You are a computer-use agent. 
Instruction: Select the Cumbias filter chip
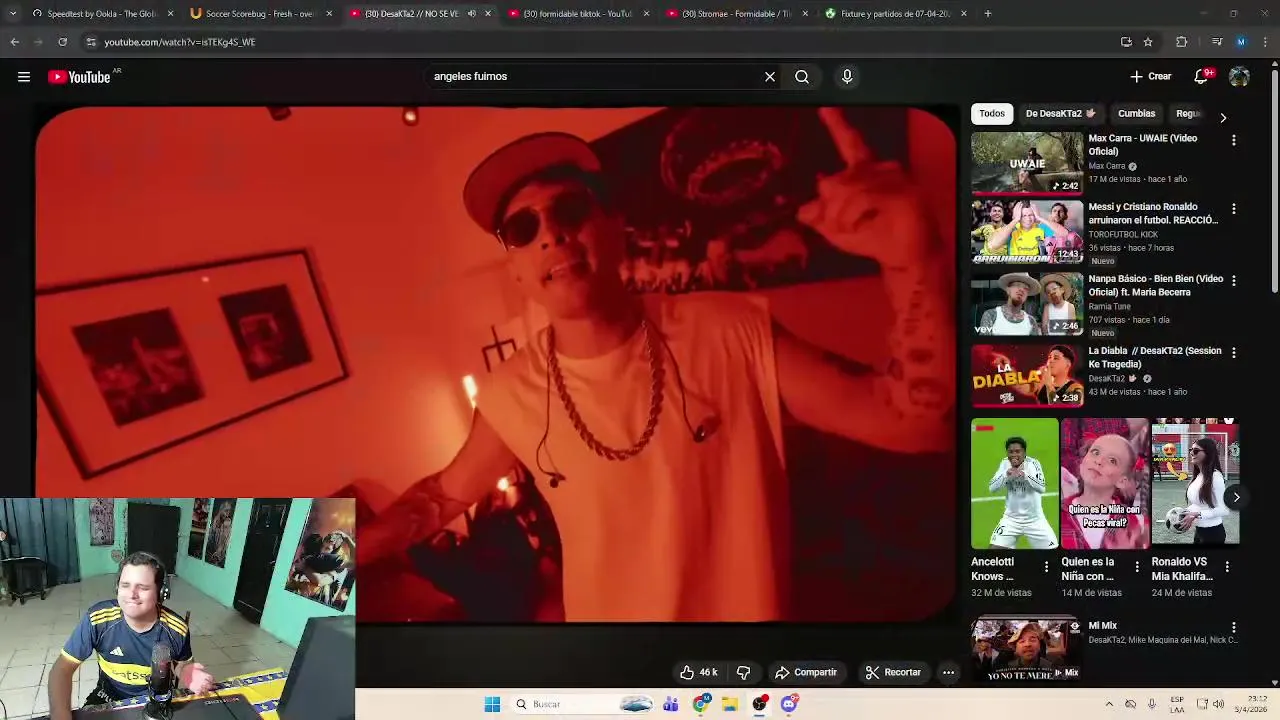(1136, 114)
